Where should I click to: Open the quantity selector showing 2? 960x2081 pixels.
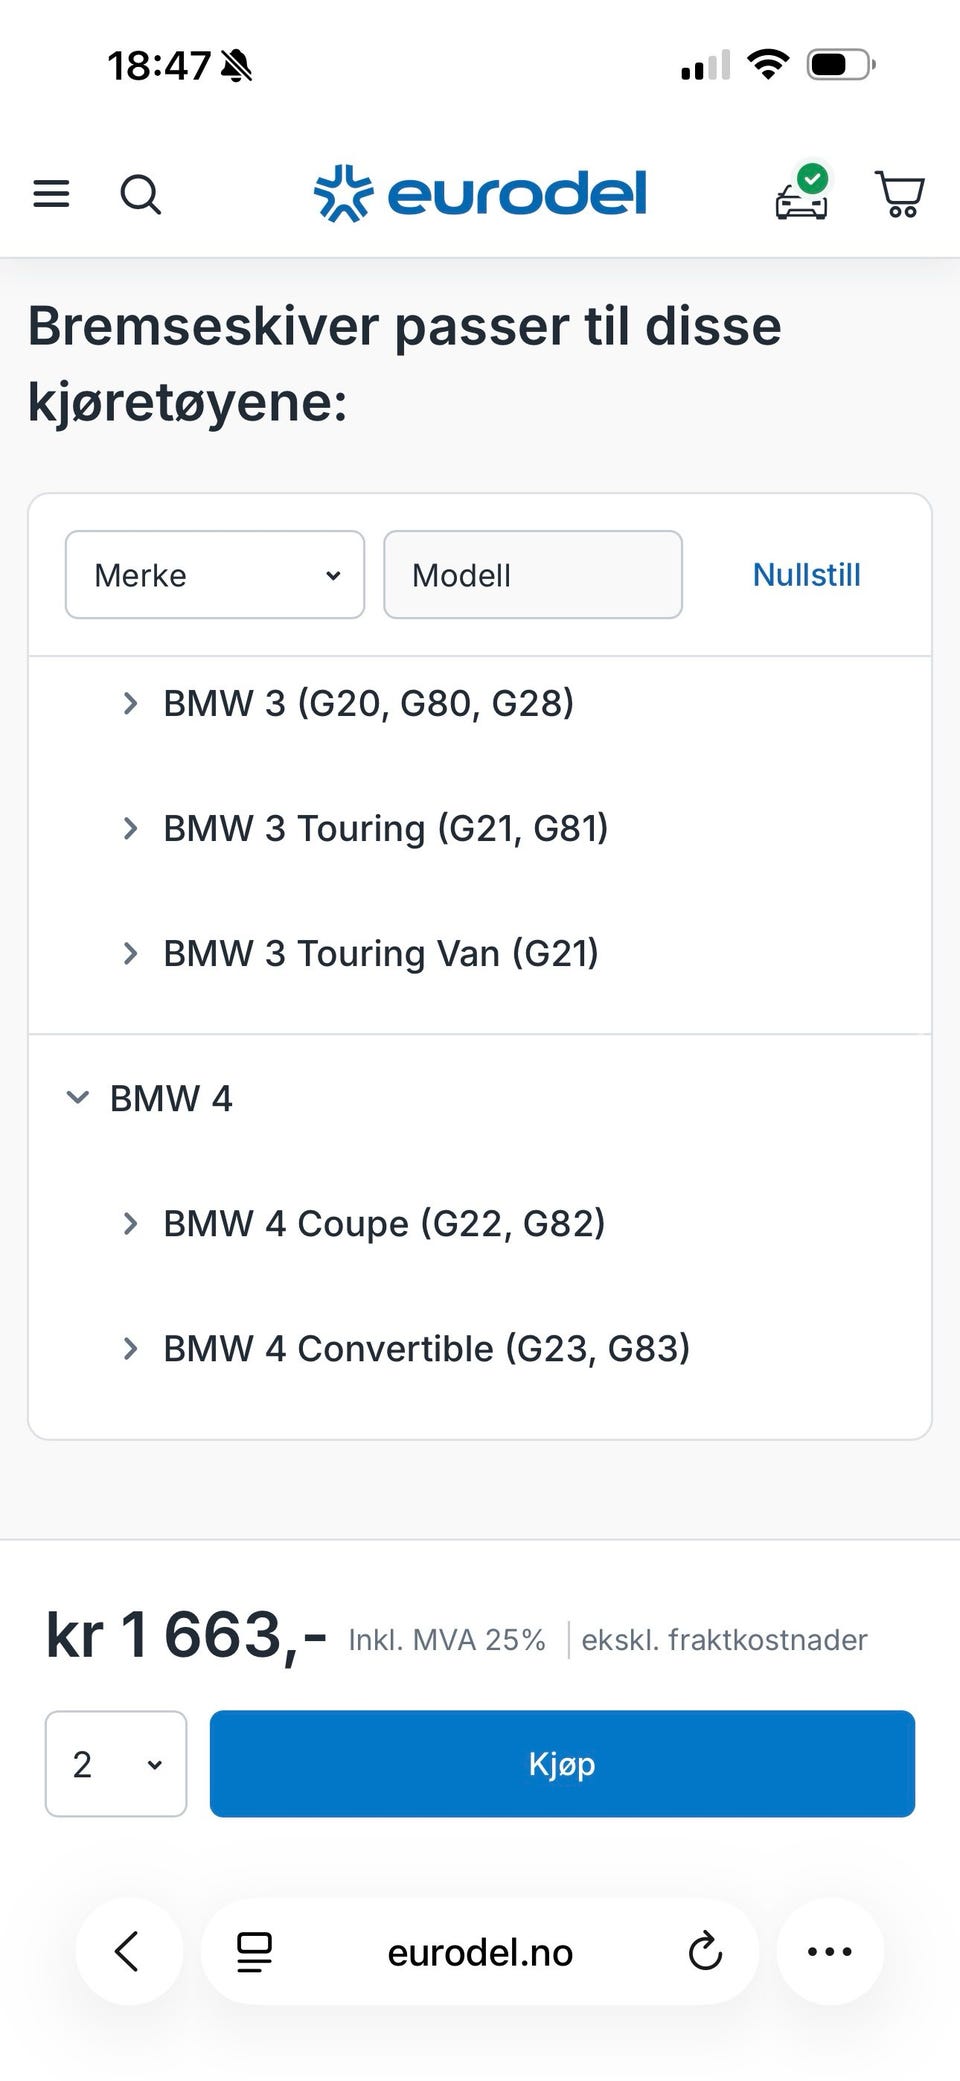click(x=116, y=1764)
